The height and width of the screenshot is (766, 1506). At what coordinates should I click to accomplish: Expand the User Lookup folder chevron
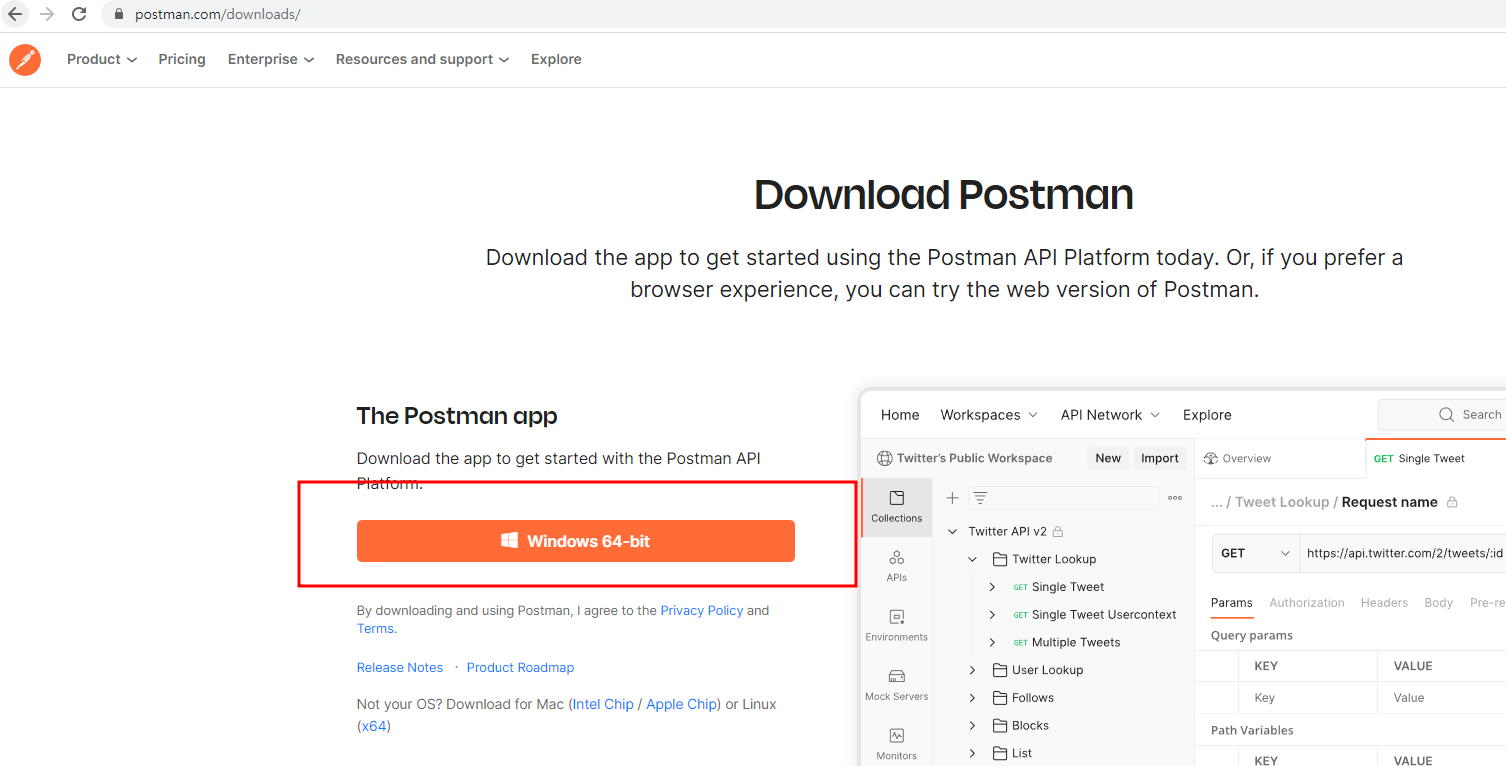tap(972, 670)
